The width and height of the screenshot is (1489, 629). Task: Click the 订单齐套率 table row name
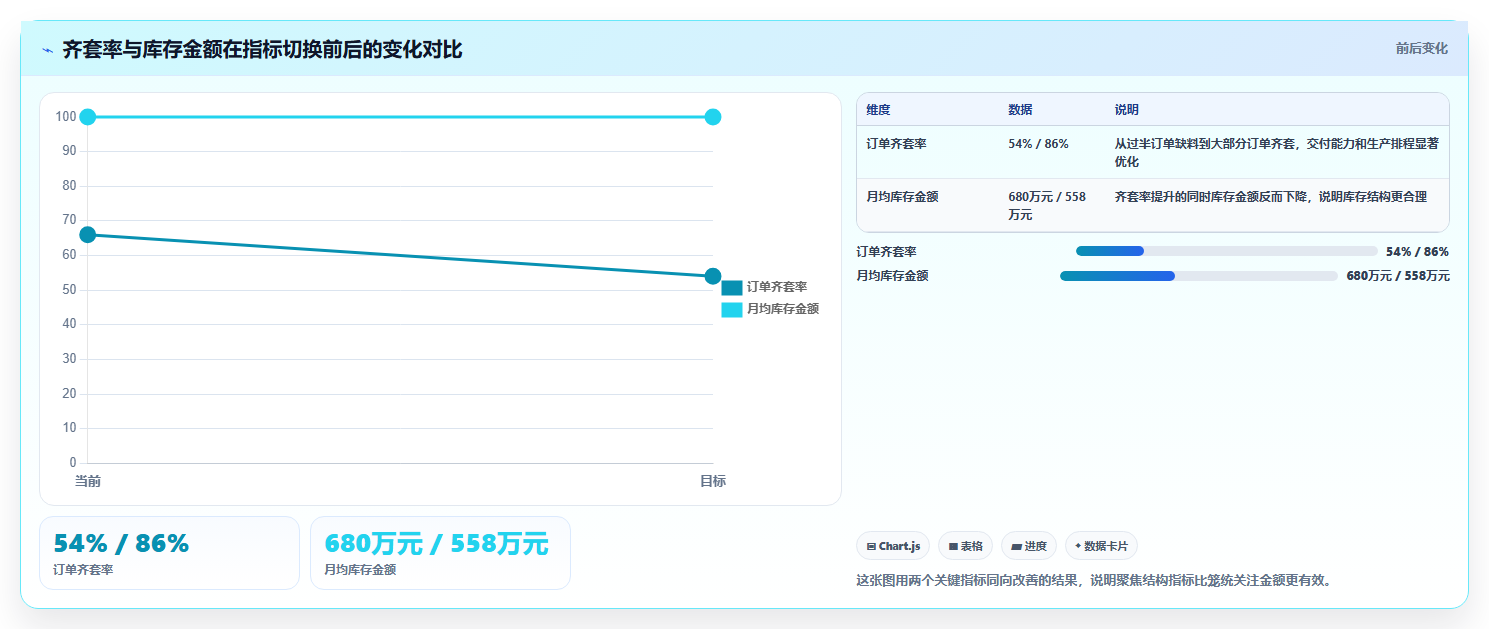896,144
